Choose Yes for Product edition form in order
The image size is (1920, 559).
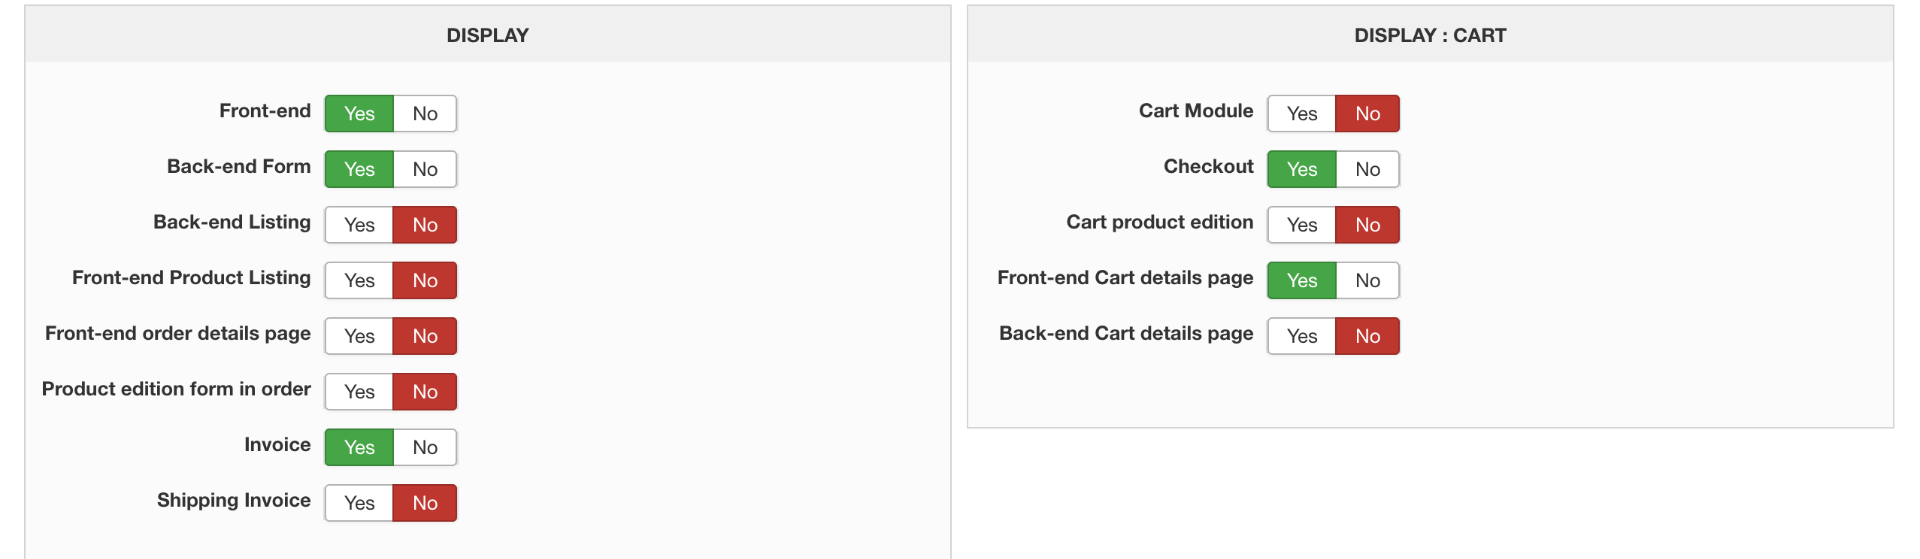[359, 392]
